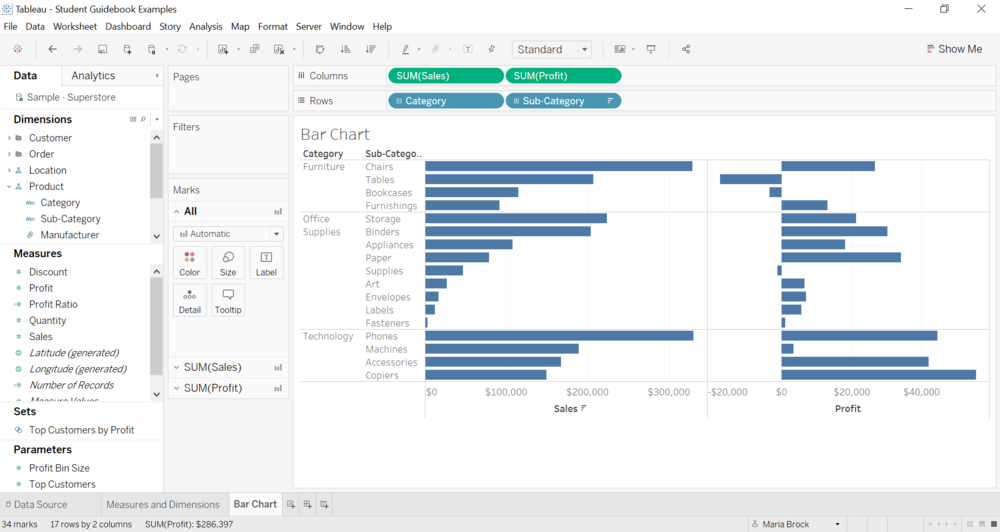Click the swap rows and columns icon
The height and width of the screenshot is (532, 1000).
pyautogui.click(x=320, y=49)
